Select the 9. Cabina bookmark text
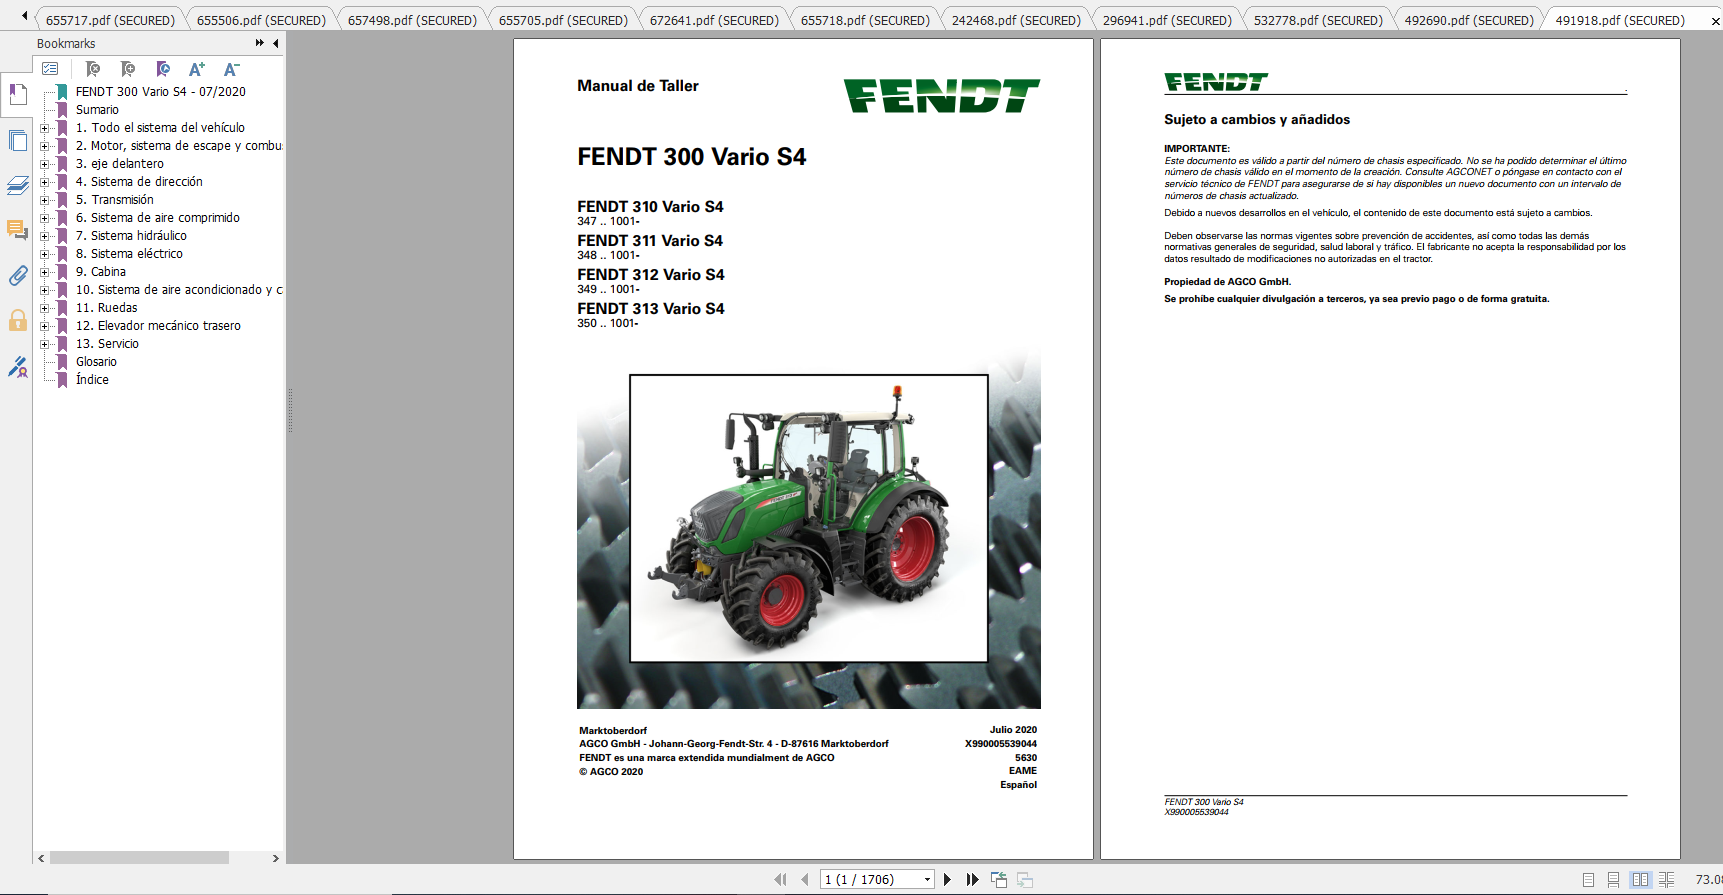1723x895 pixels. click(101, 272)
